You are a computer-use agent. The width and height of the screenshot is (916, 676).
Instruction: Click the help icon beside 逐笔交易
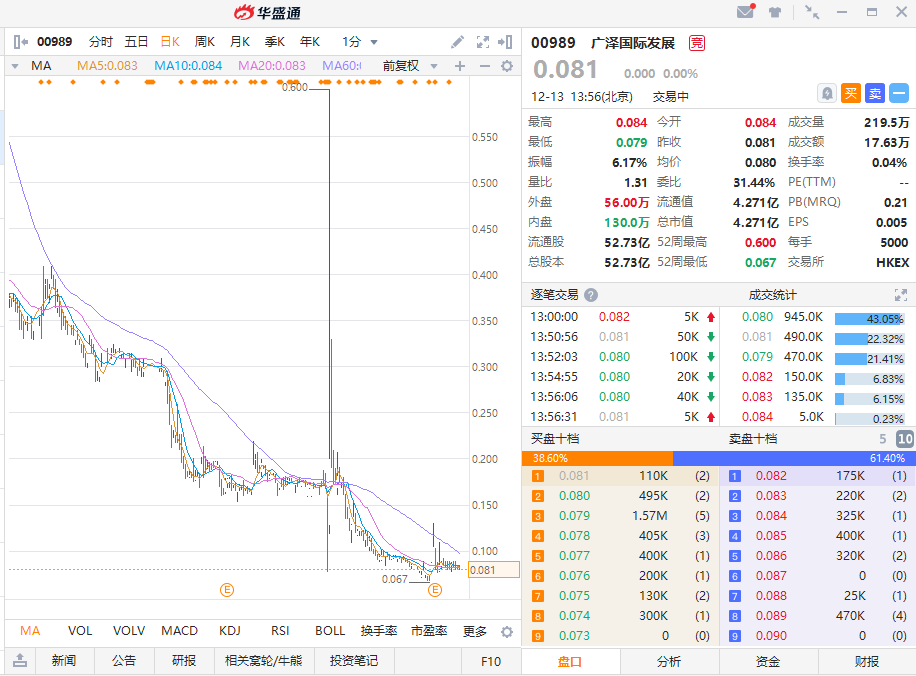click(591, 295)
